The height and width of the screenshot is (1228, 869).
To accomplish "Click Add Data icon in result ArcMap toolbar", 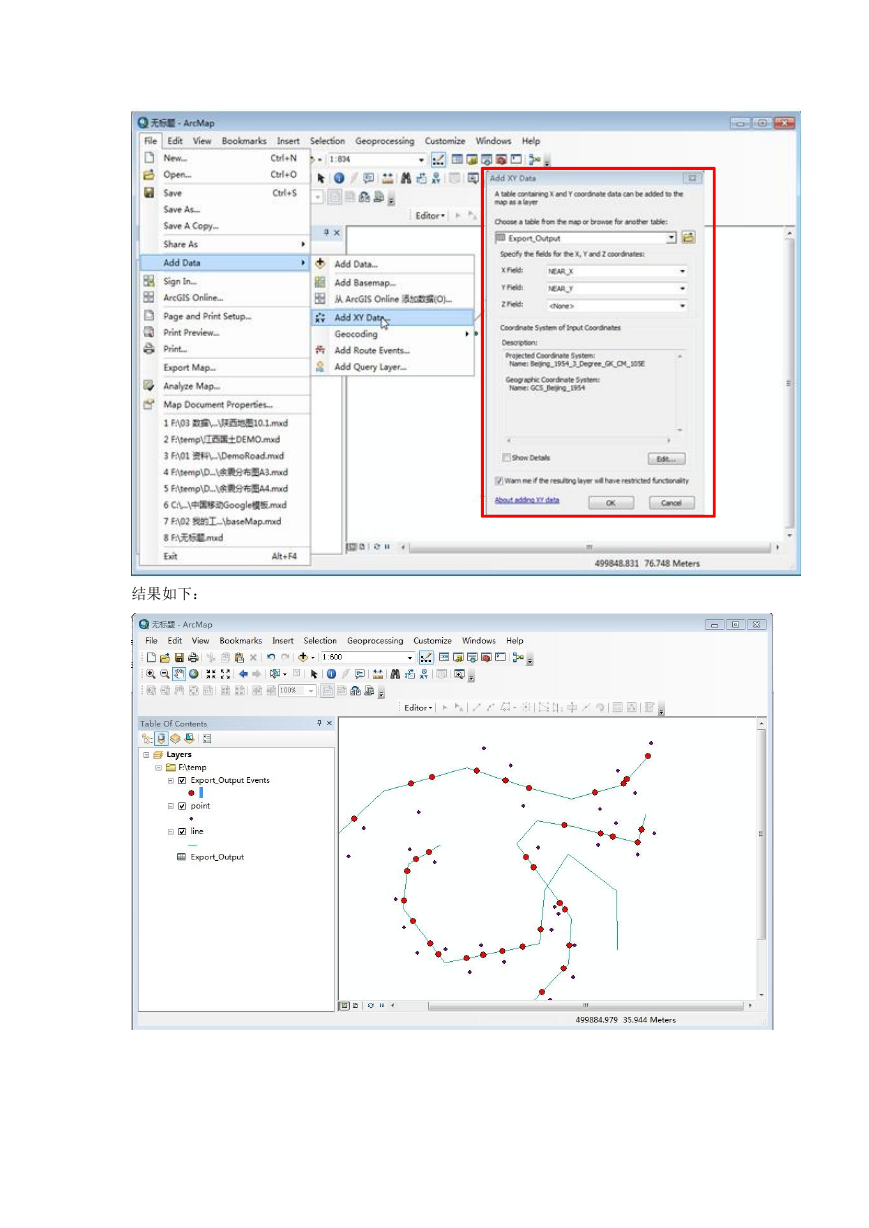I will (x=302, y=657).
